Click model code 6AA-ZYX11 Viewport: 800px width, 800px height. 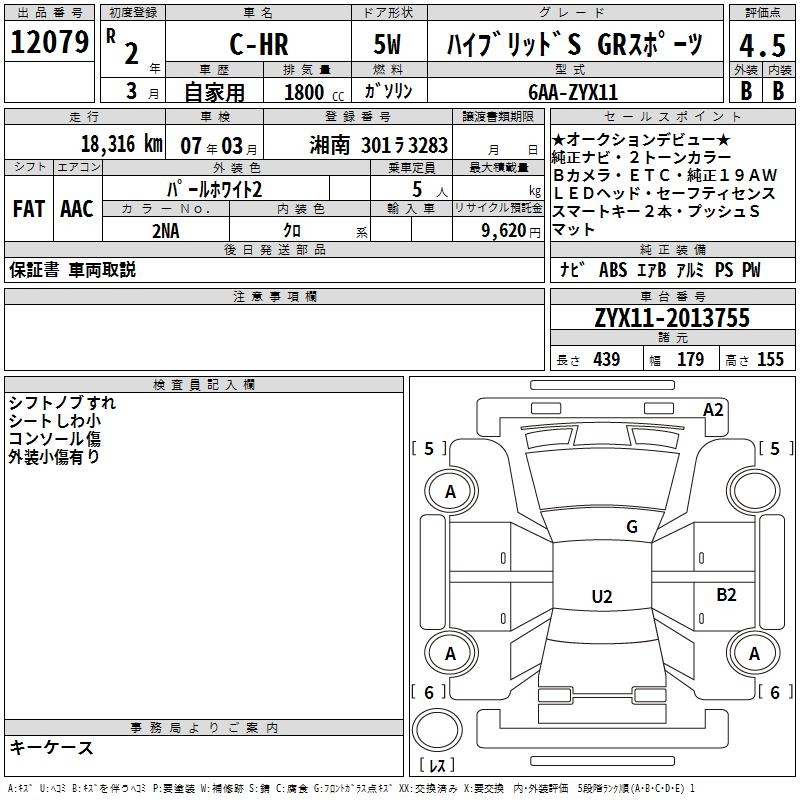coord(573,92)
